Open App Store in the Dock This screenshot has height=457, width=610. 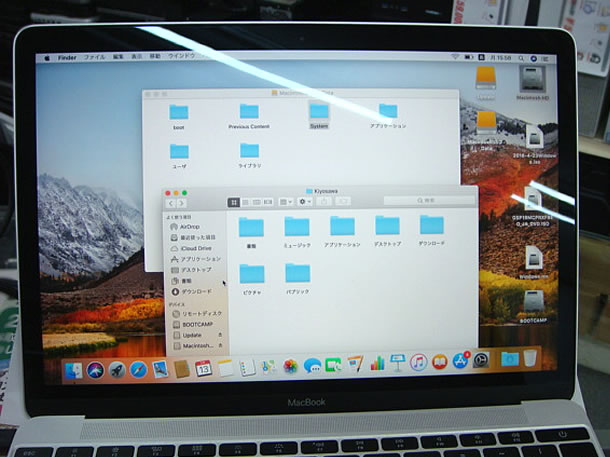[x=461, y=361]
